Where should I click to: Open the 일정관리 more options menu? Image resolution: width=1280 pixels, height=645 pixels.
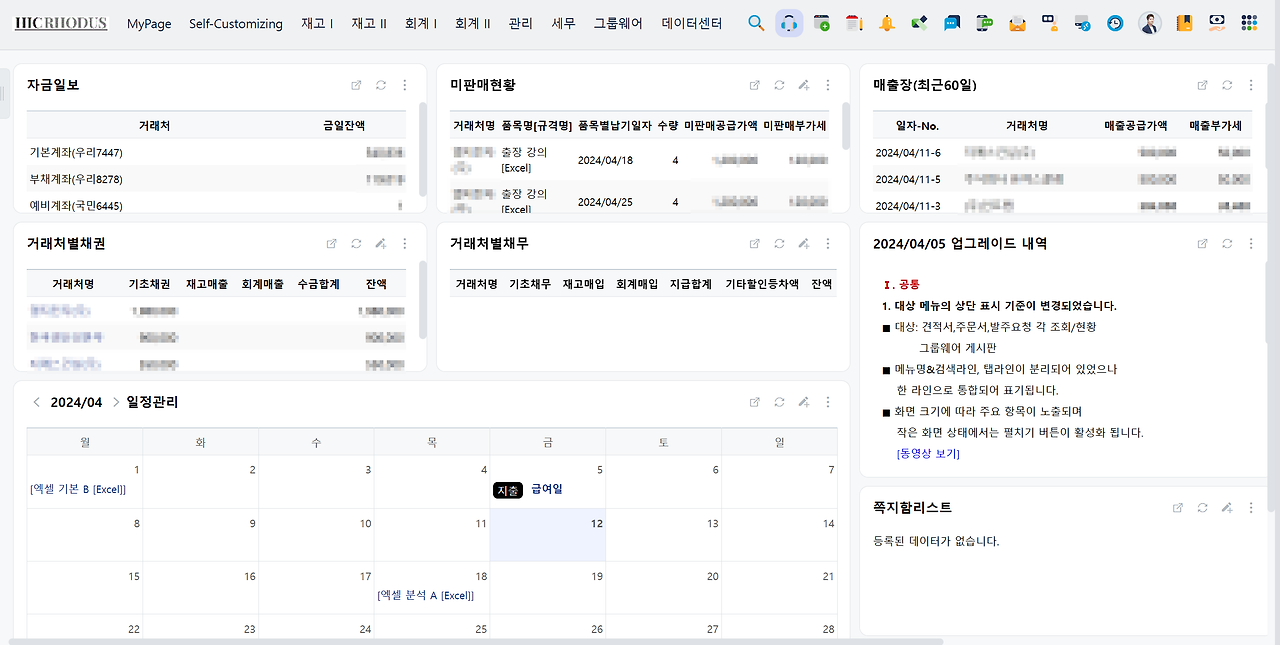(828, 402)
